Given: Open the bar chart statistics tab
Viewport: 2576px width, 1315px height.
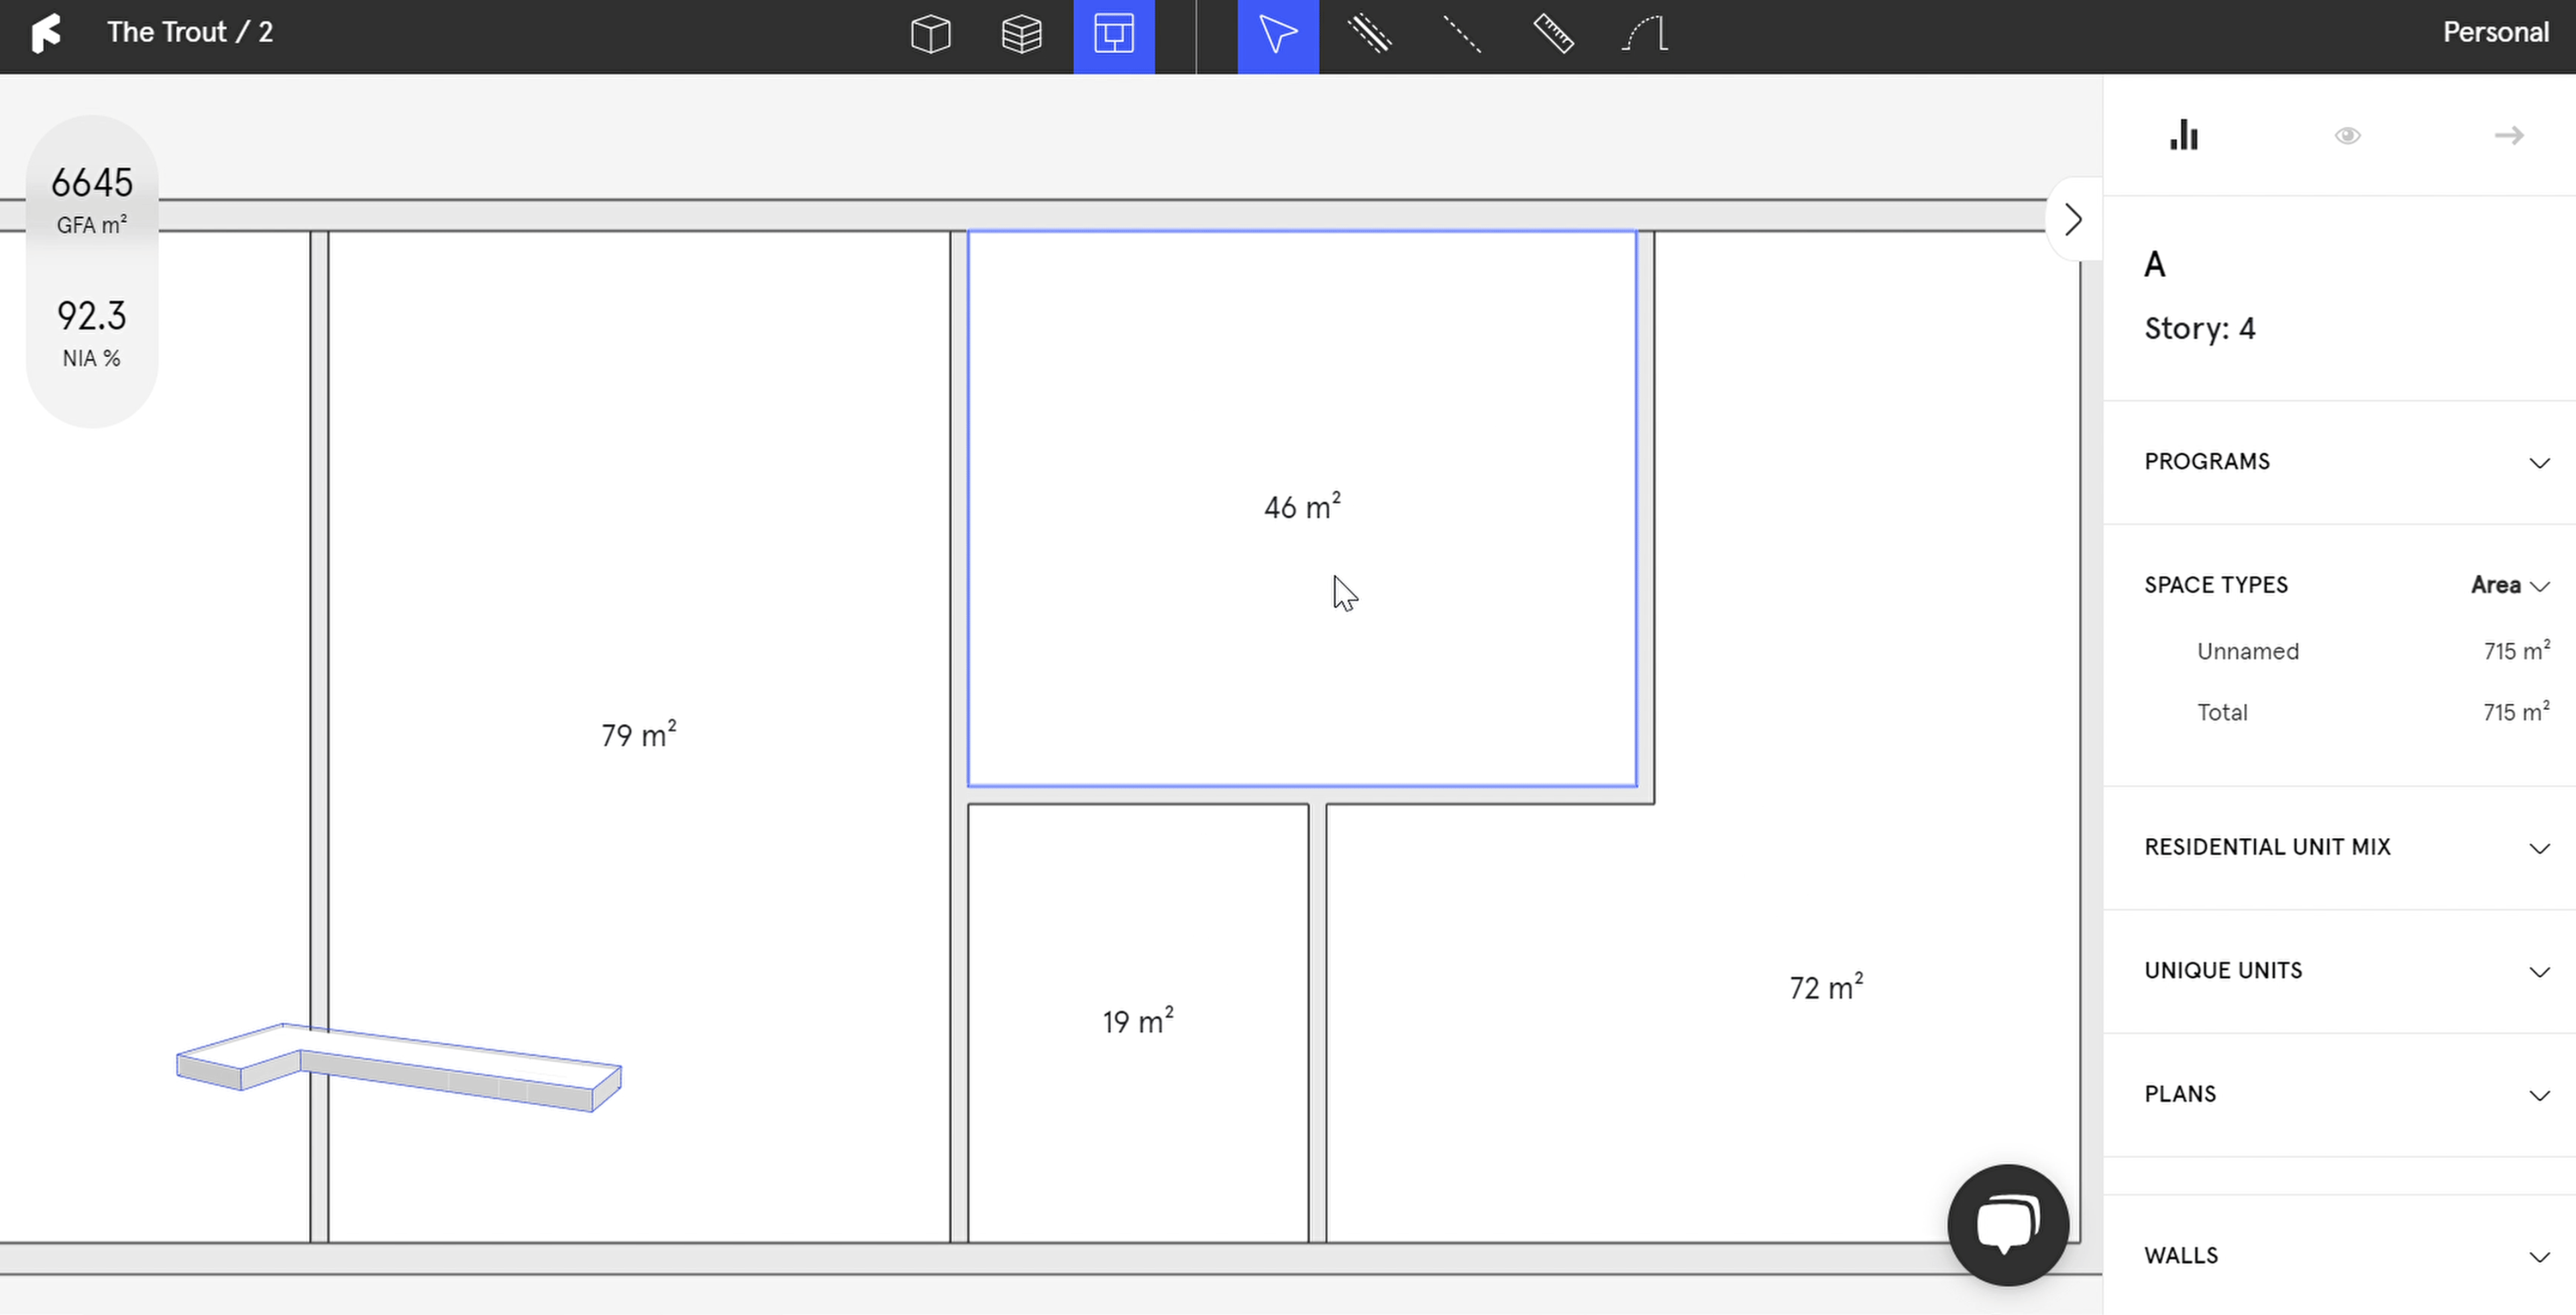Looking at the screenshot, I should tap(2184, 135).
